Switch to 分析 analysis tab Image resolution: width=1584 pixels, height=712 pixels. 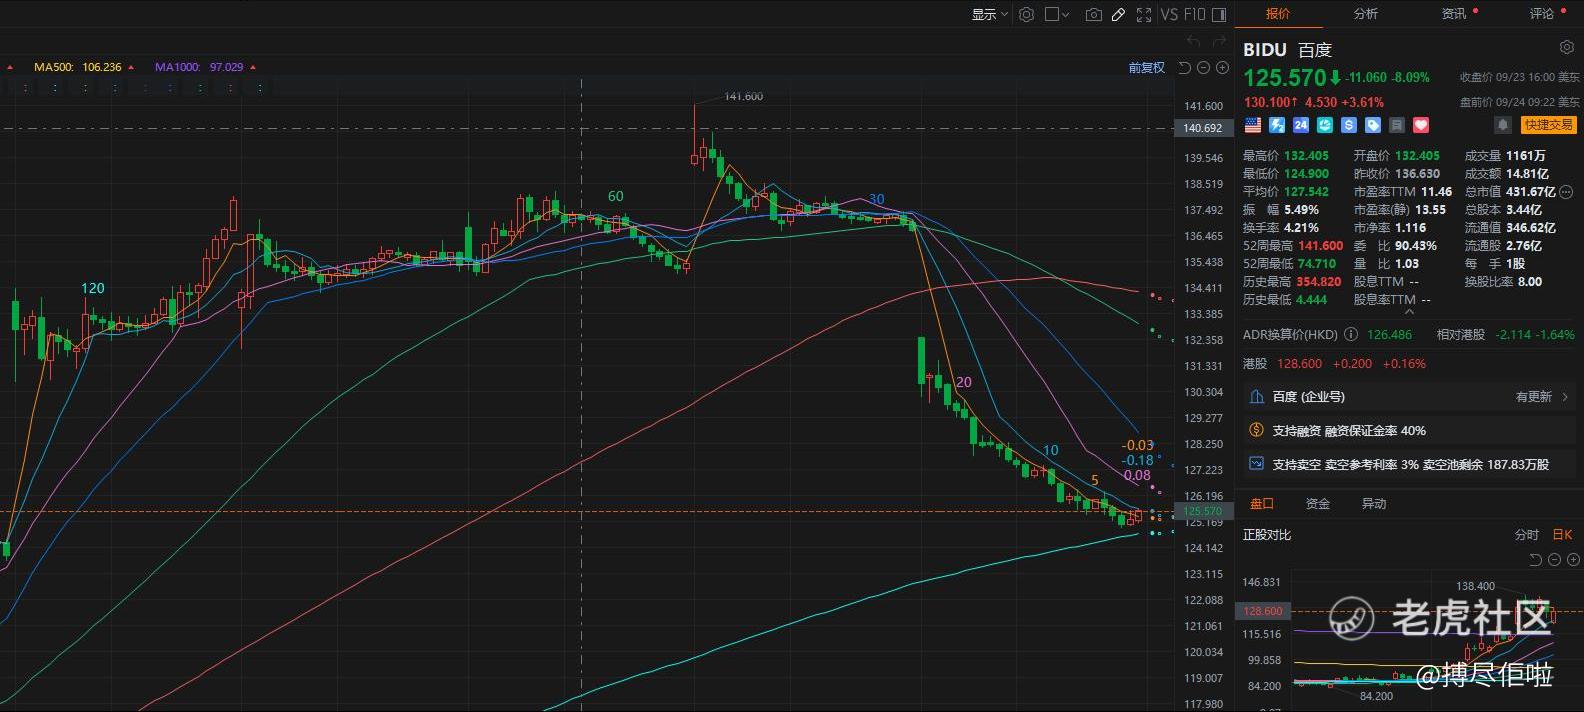pos(1365,14)
